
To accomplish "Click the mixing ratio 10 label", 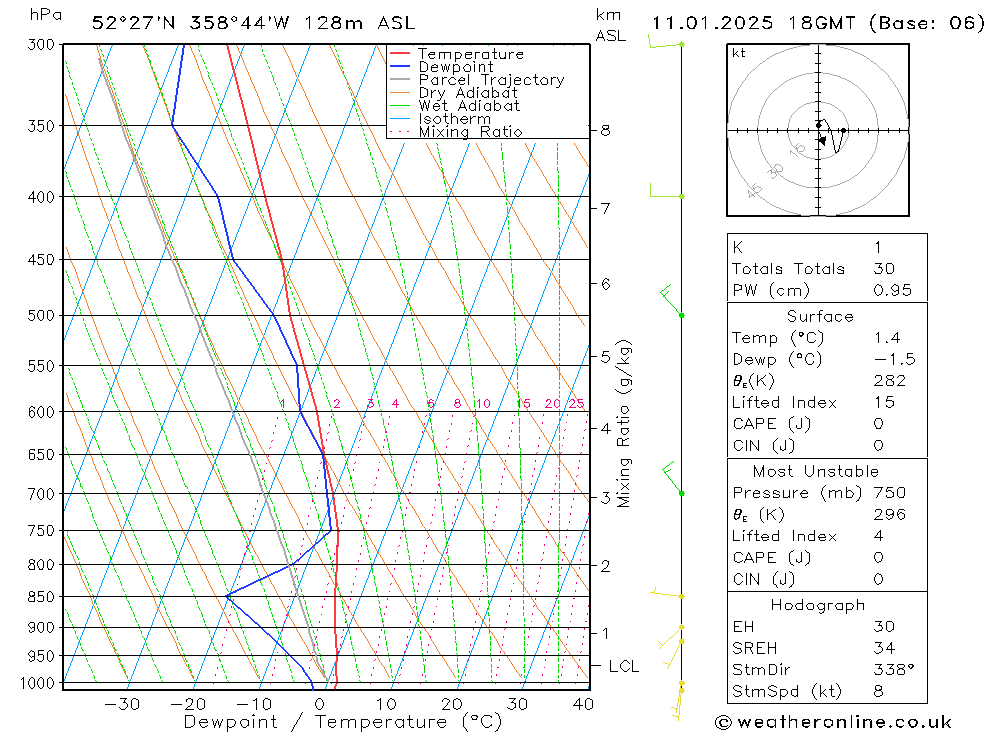I will tap(483, 403).
